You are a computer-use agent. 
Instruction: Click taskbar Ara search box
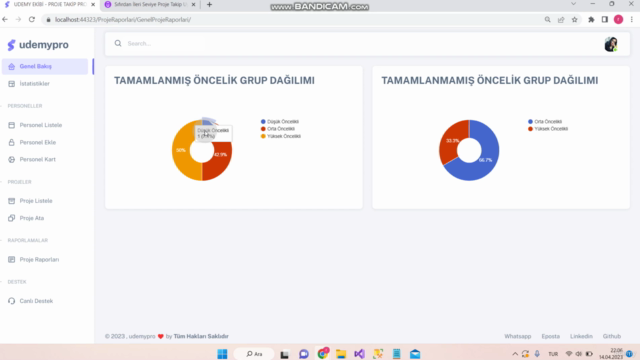254,354
